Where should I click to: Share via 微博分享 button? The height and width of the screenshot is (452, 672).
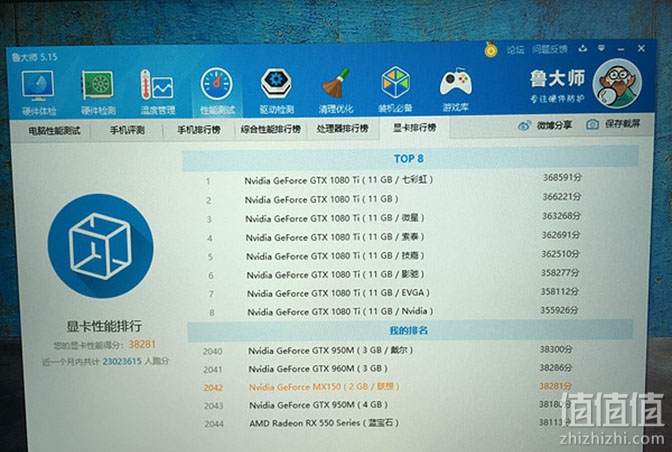[x=545, y=126]
